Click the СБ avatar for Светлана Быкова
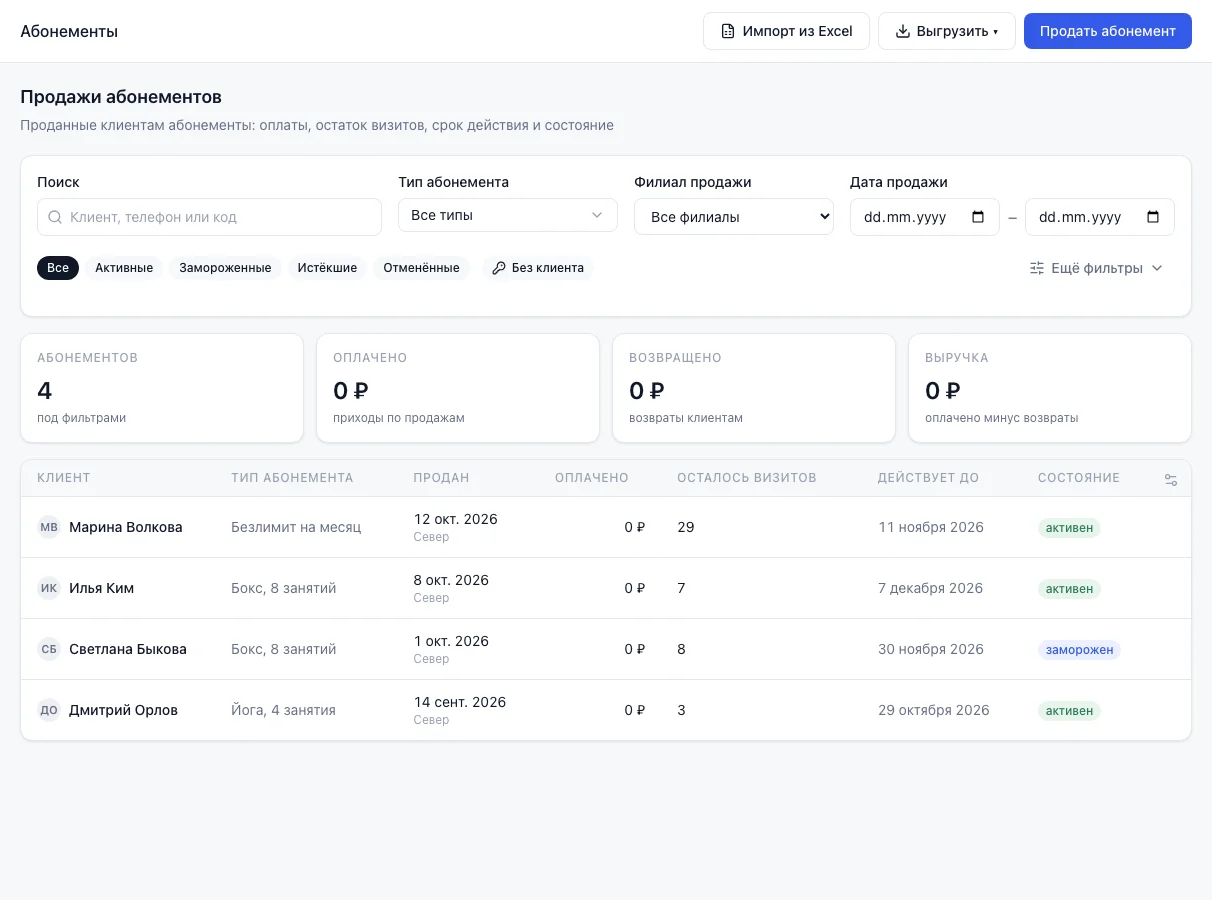 pyautogui.click(x=49, y=649)
